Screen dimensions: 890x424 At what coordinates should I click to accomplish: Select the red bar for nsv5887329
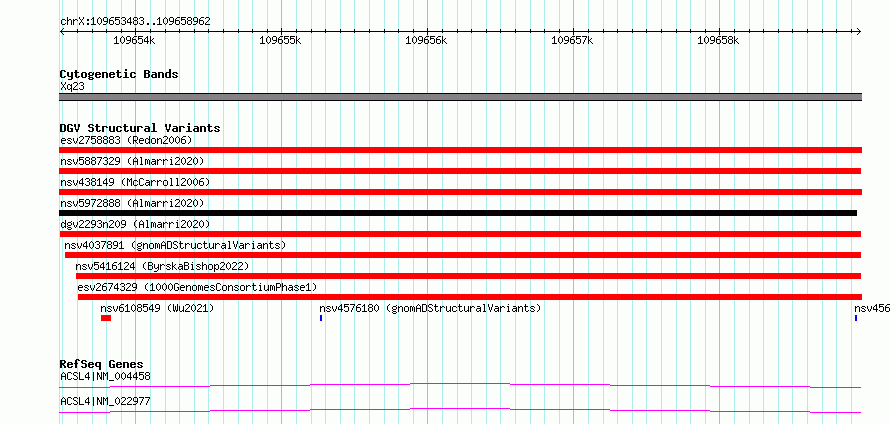tap(460, 171)
